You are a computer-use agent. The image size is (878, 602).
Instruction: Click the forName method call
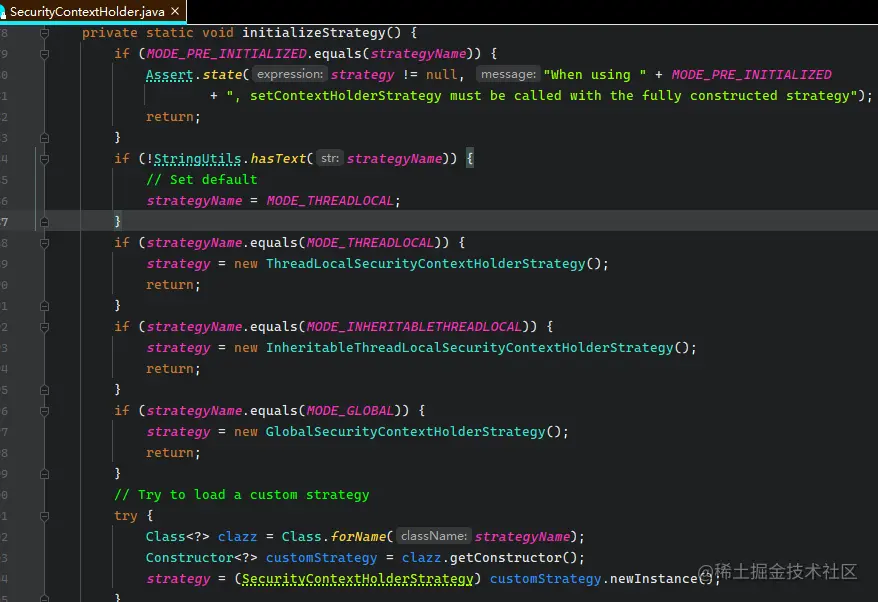click(x=358, y=536)
